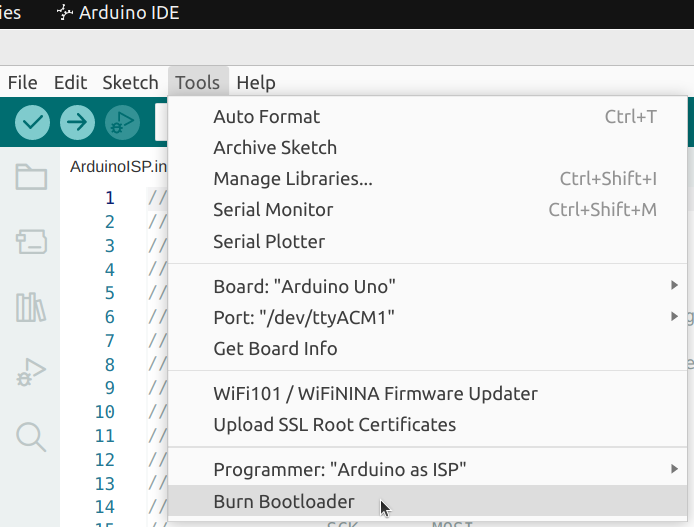Open the File menu
Screen dimensions: 694x527
point(23,83)
